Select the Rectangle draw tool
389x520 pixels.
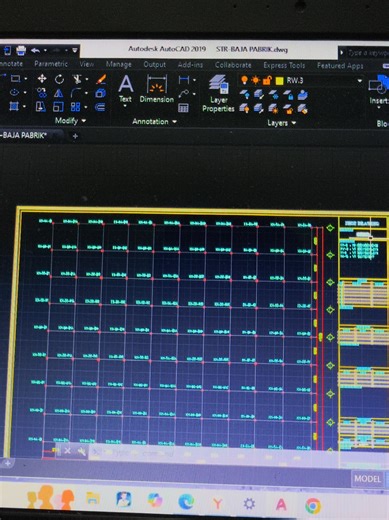click(15, 79)
